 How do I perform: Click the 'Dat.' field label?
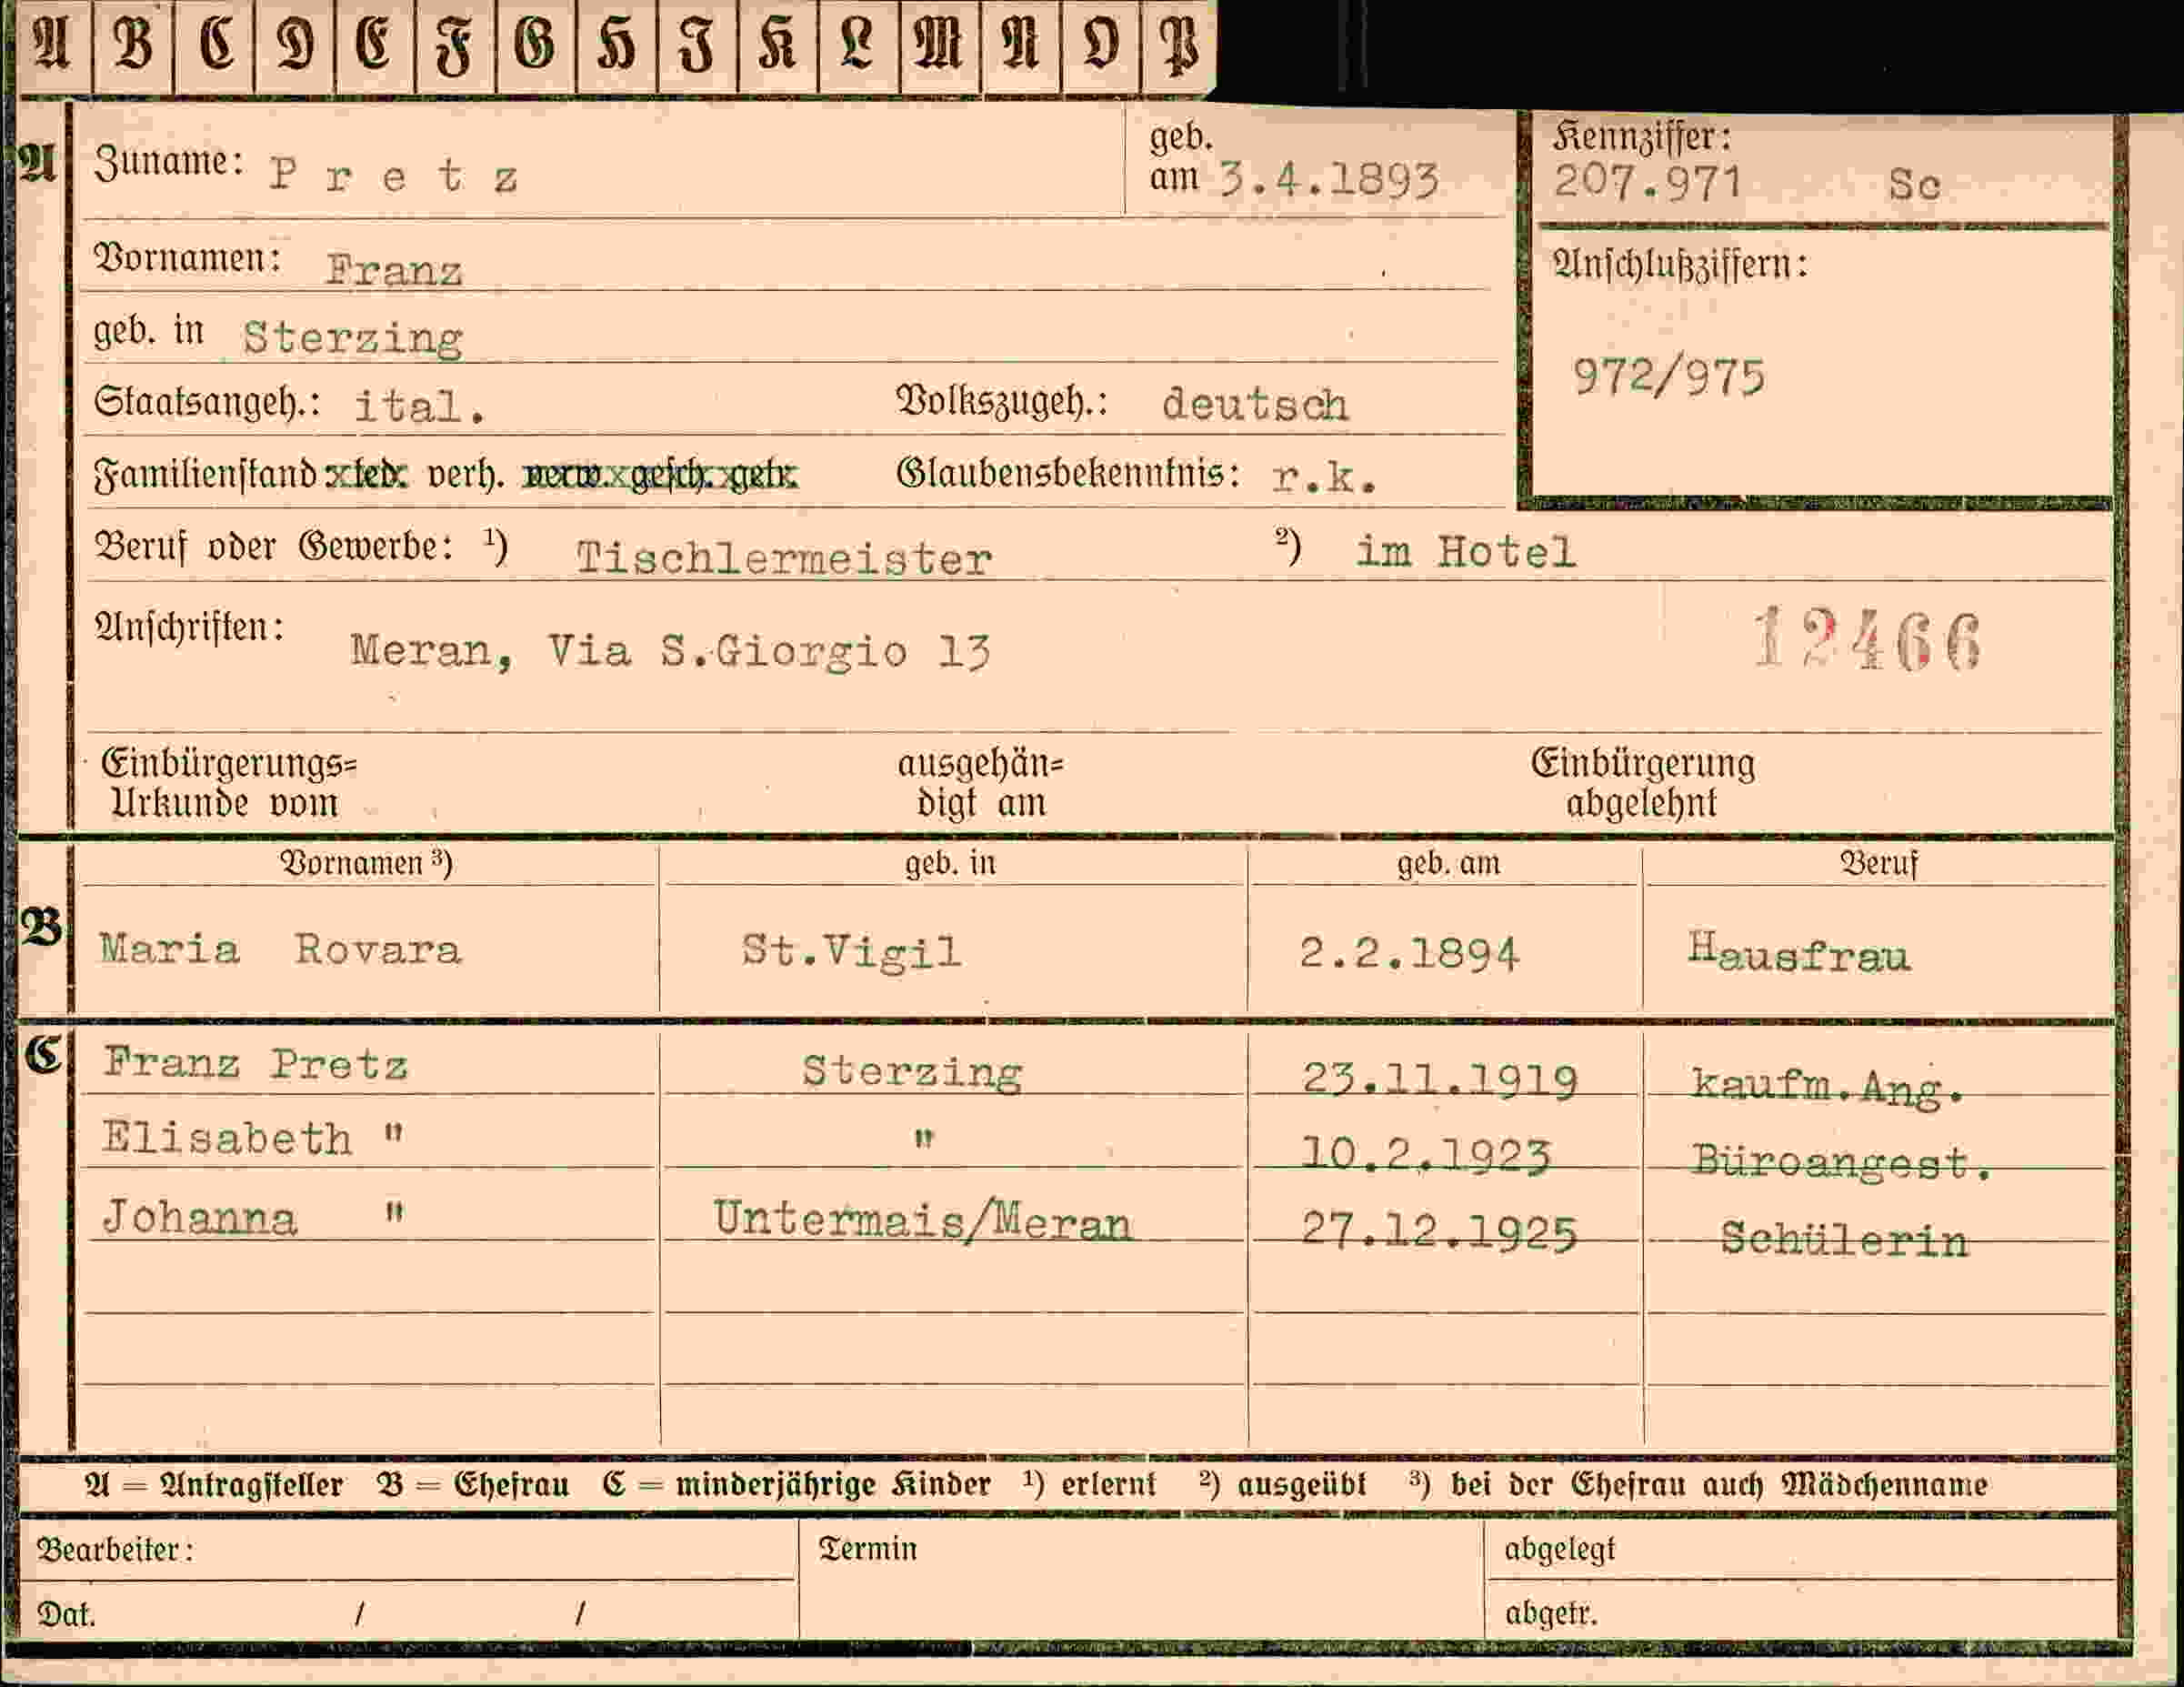point(66,1614)
